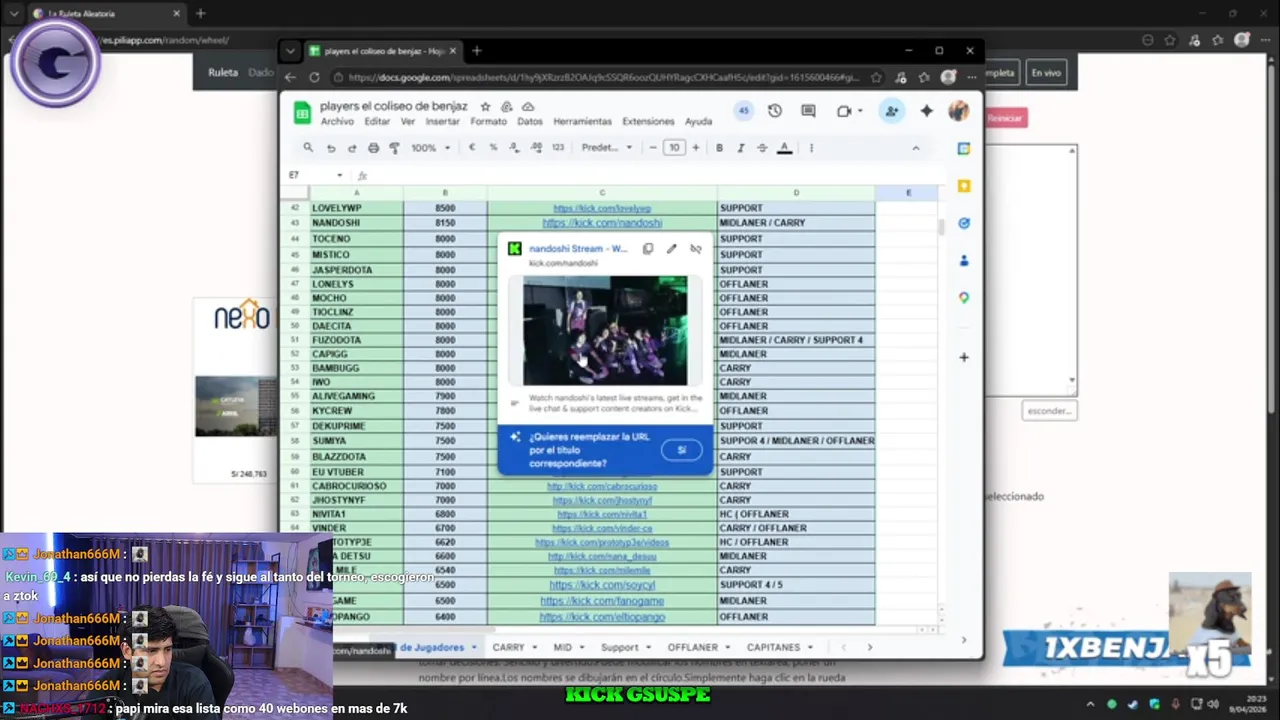
Task: Toggle italic formatting
Action: (741, 148)
